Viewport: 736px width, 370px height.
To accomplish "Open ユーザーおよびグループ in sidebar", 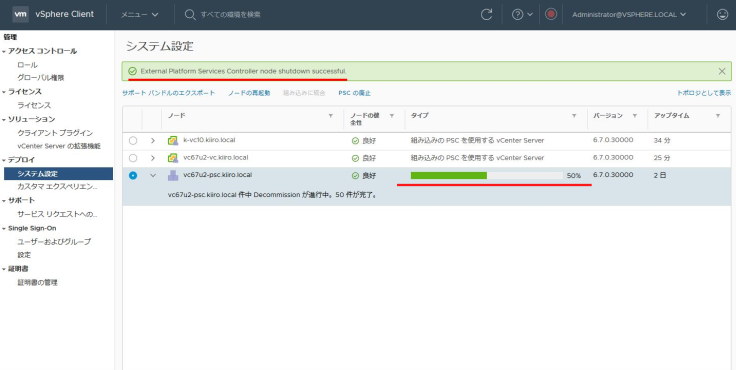I will (x=54, y=241).
